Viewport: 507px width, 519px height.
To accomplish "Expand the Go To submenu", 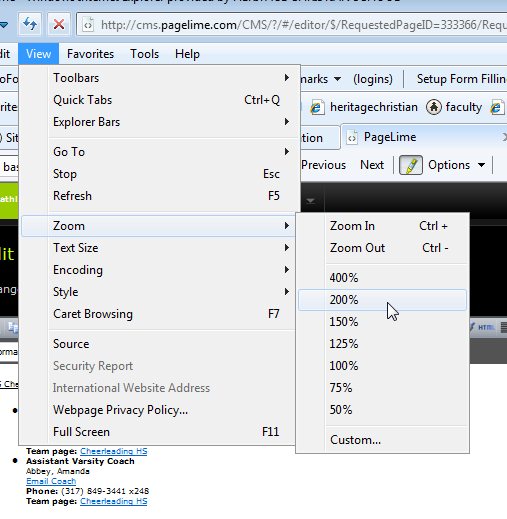I will (287, 152).
